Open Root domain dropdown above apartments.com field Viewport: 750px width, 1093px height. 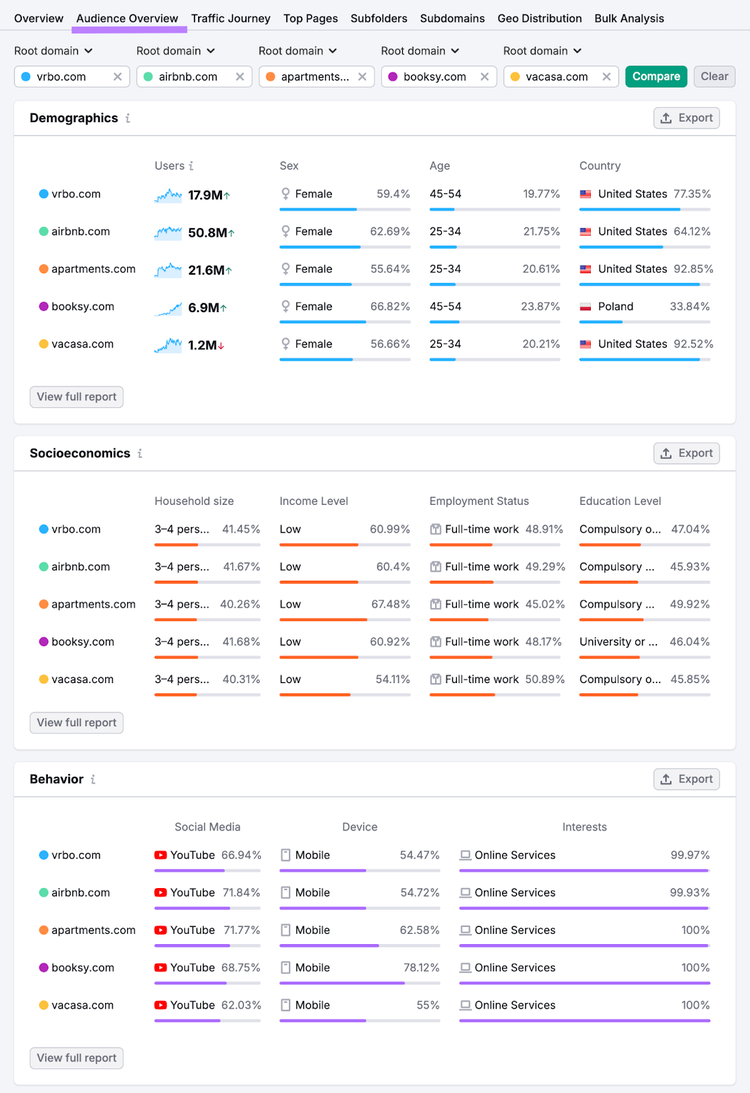pos(298,51)
